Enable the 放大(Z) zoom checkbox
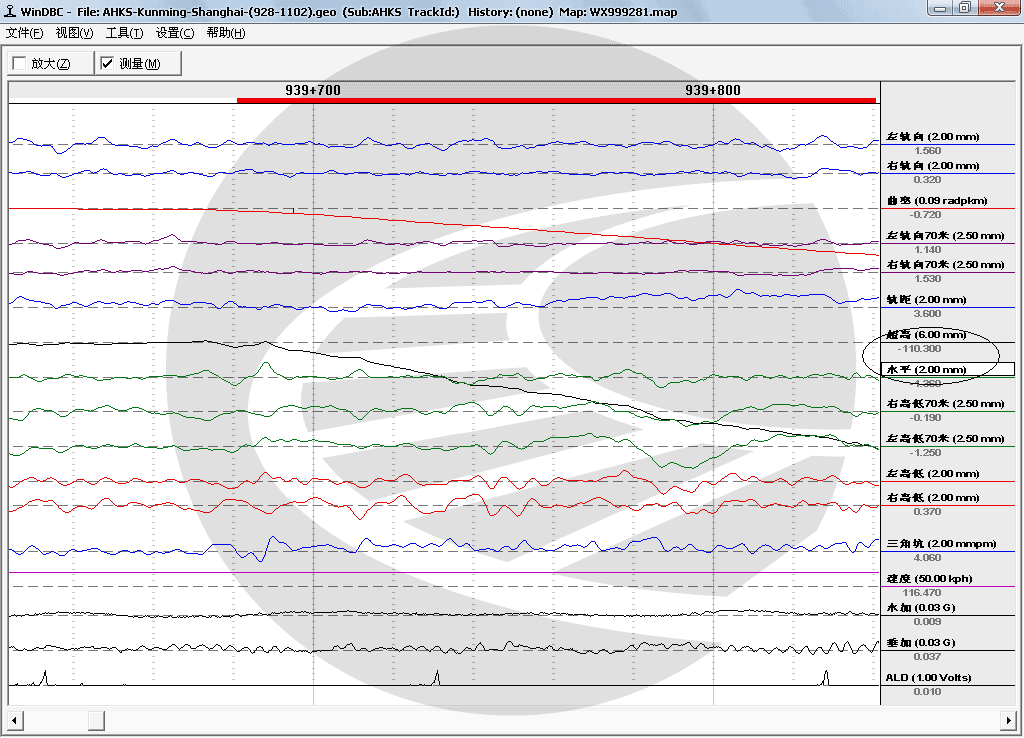 tap(20, 63)
